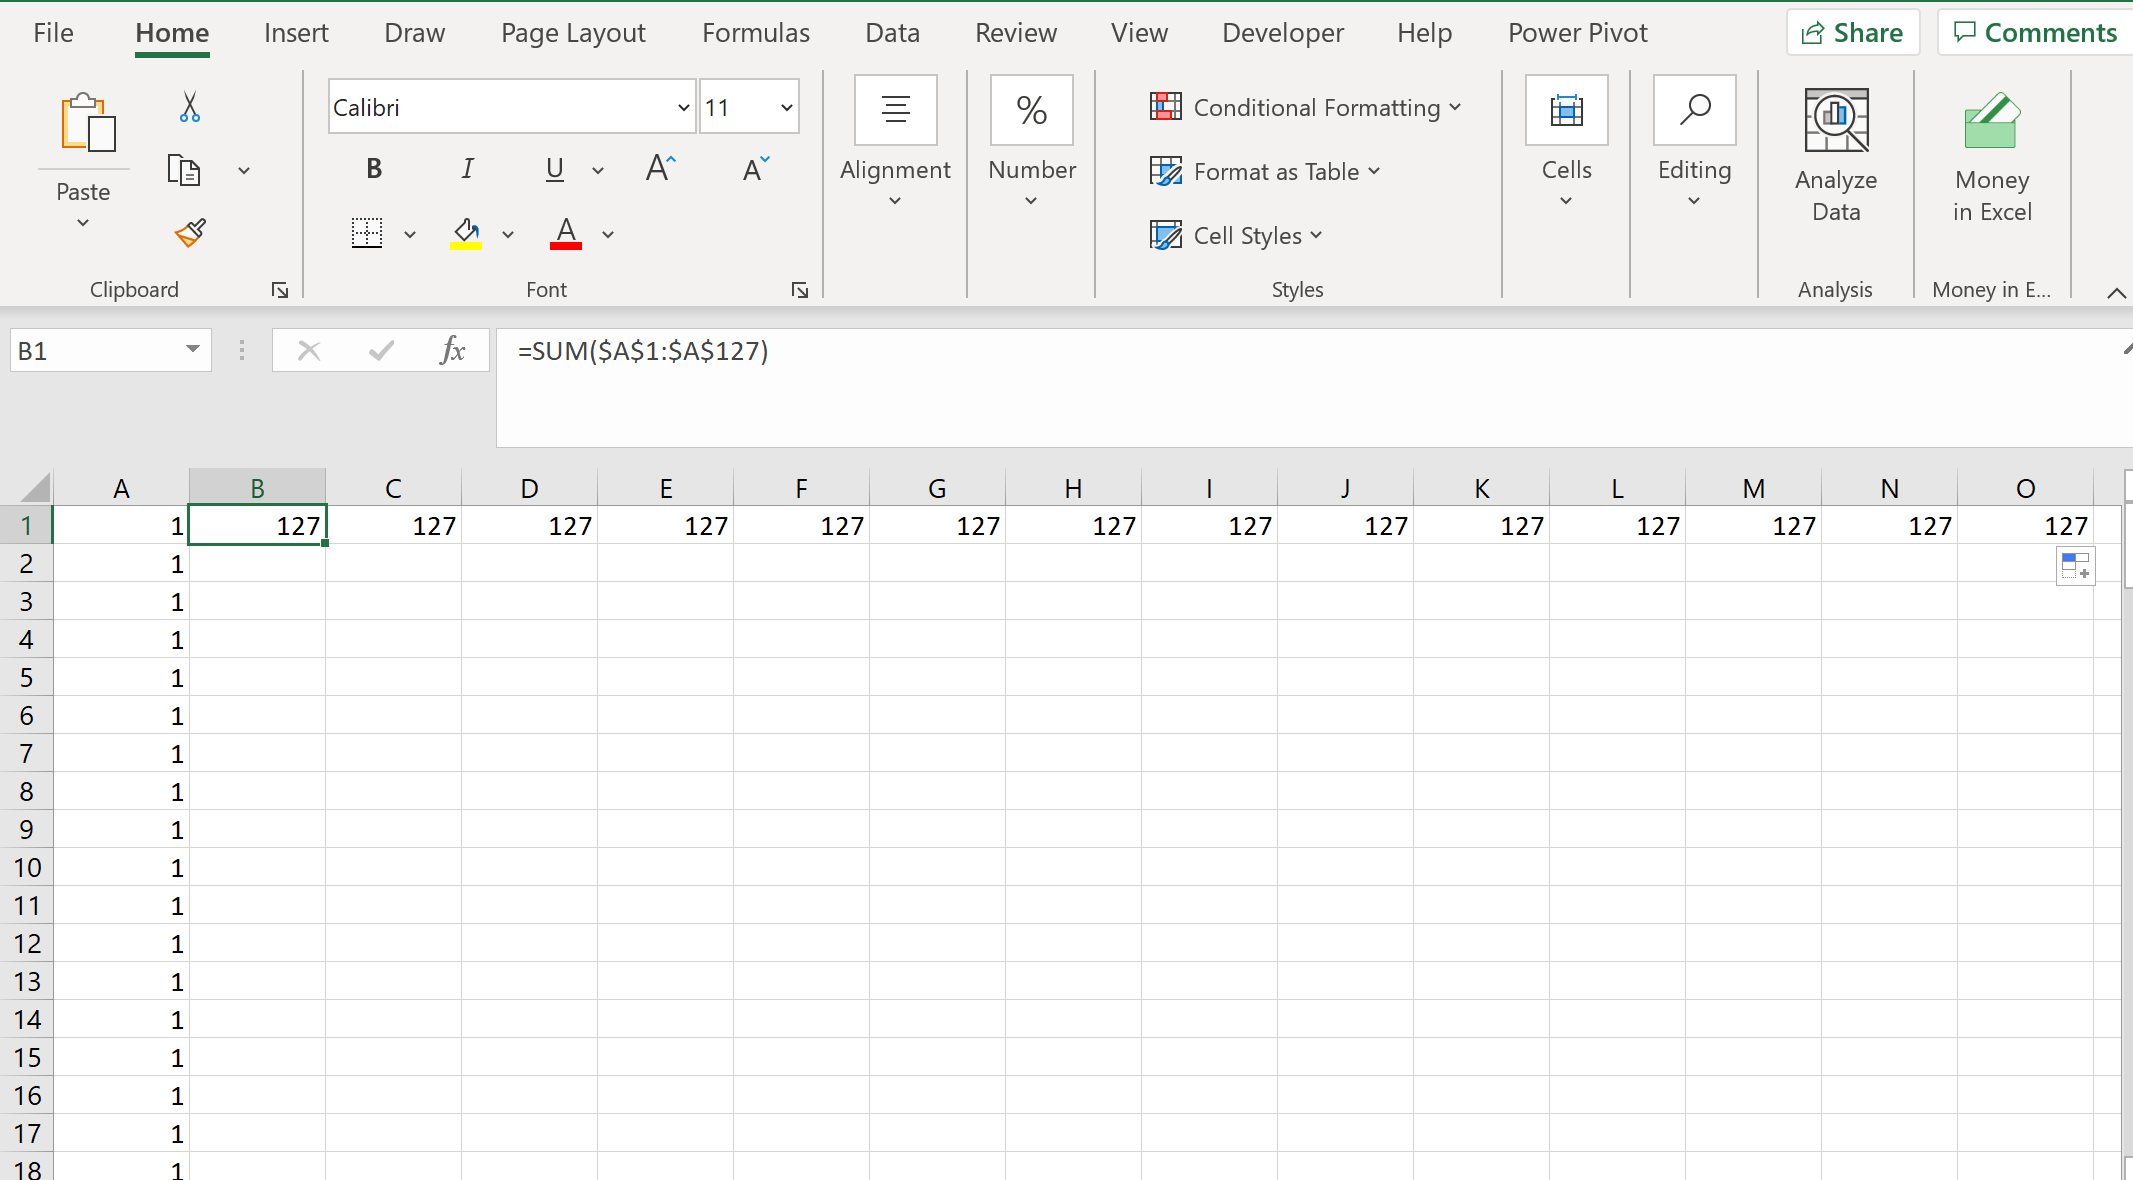
Task: Open the Comments pane button
Action: coord(2035,33)
